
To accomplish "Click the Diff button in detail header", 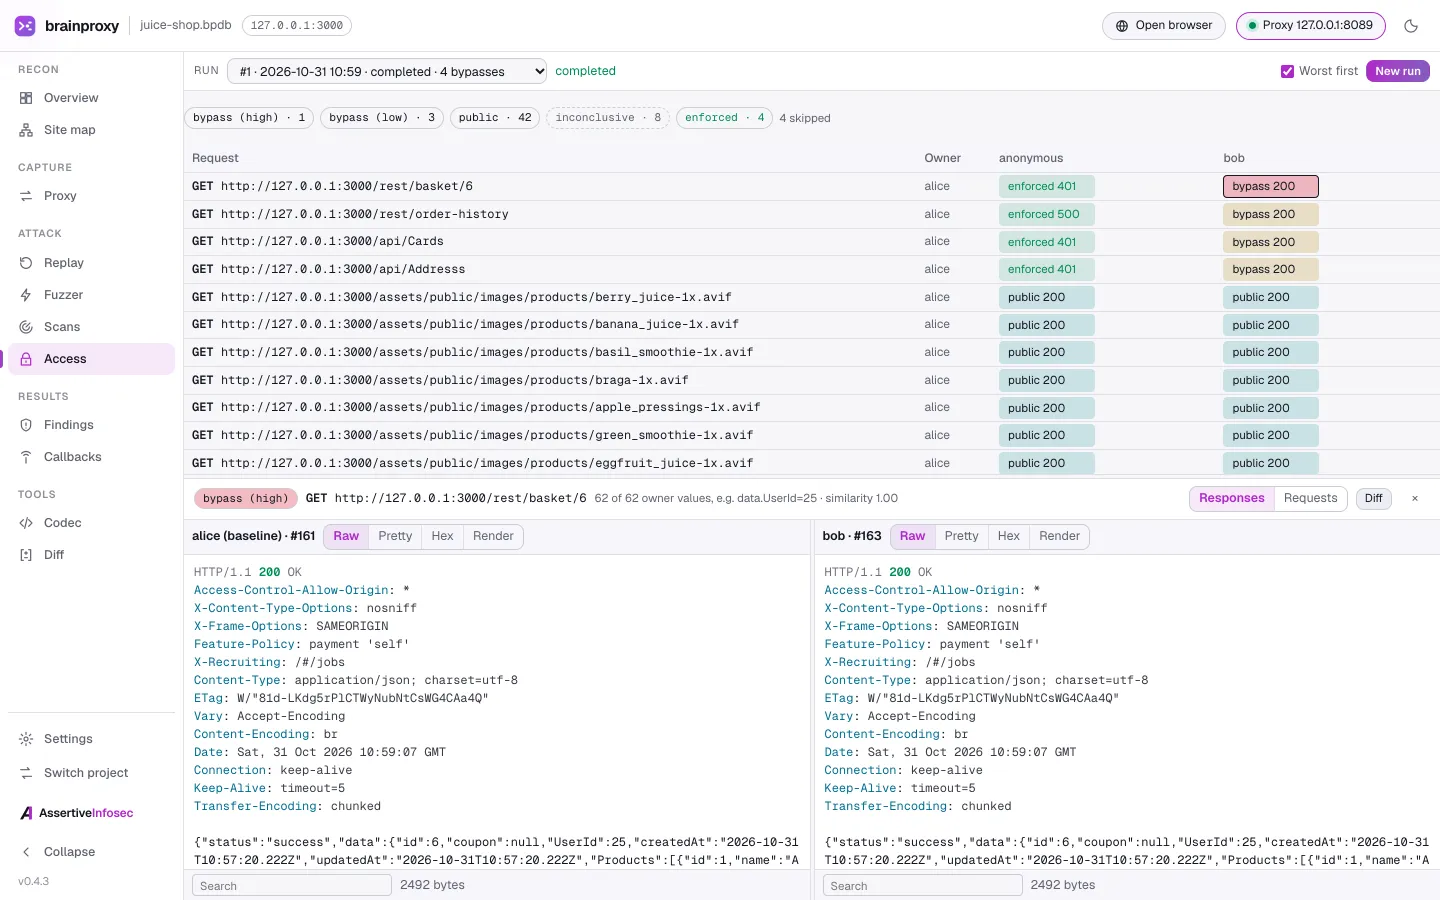I will click(x=1373, y=498).
